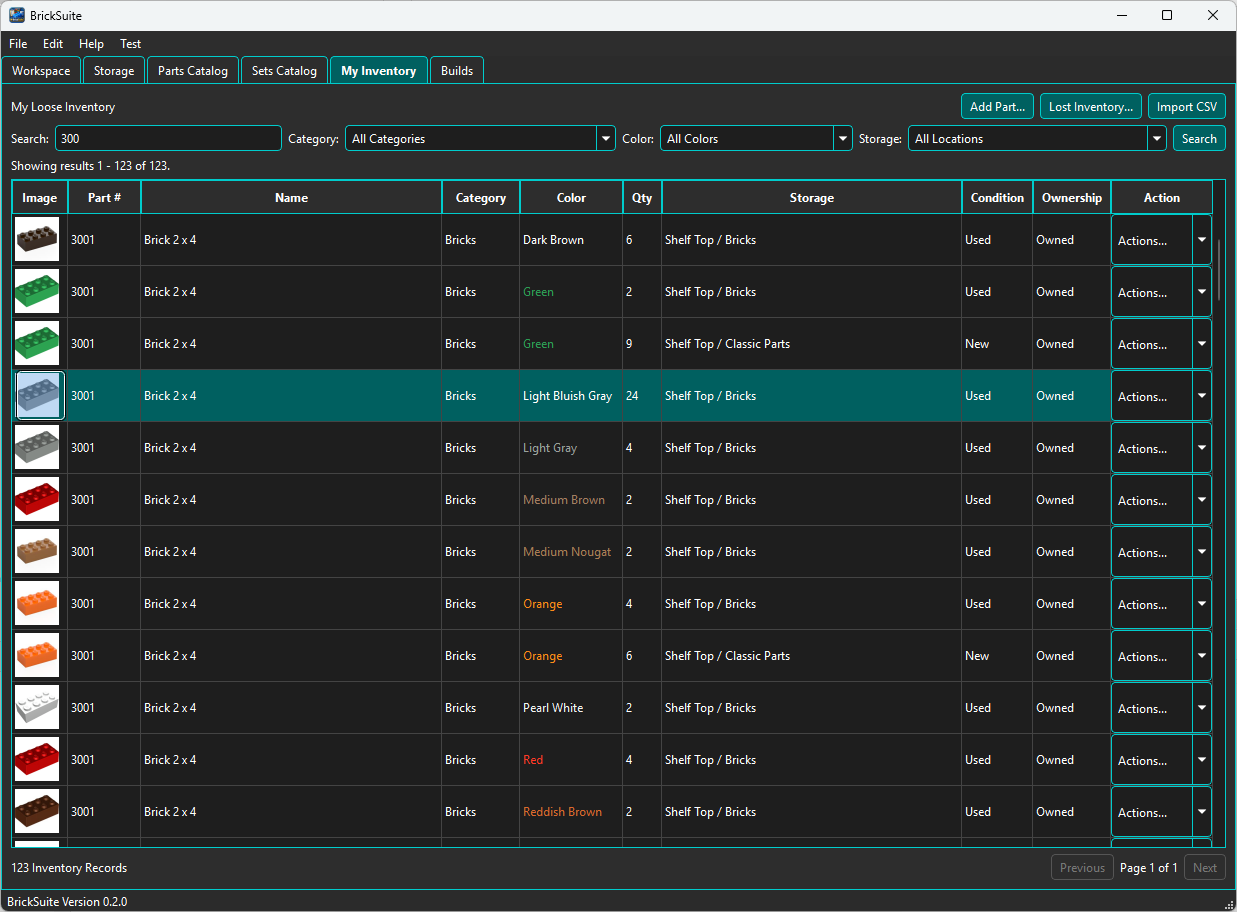This screenshot has height=912, width=1237.
Task: Expand Actions arrow for Light Gray row
Action: coord(1202,448)
